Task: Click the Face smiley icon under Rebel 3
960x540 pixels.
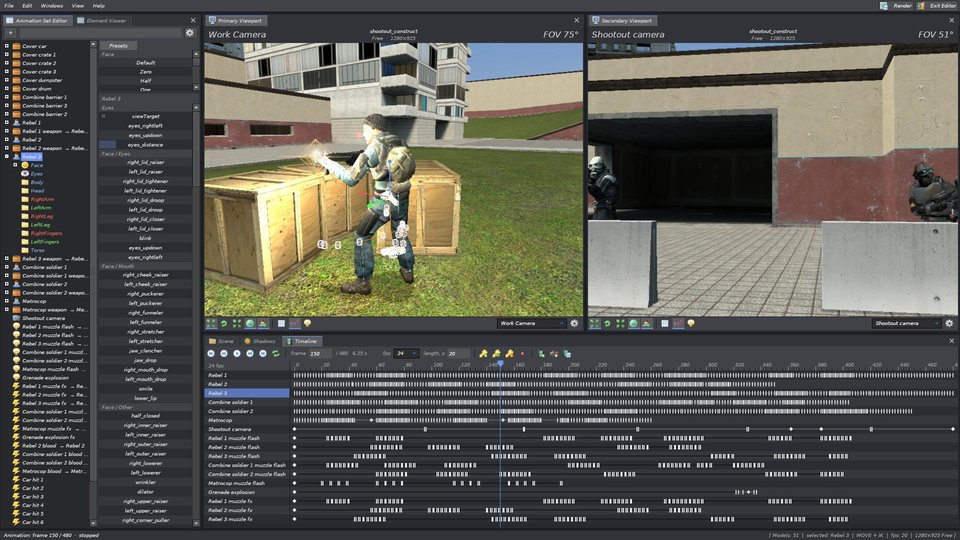Action: coord(25,165)
